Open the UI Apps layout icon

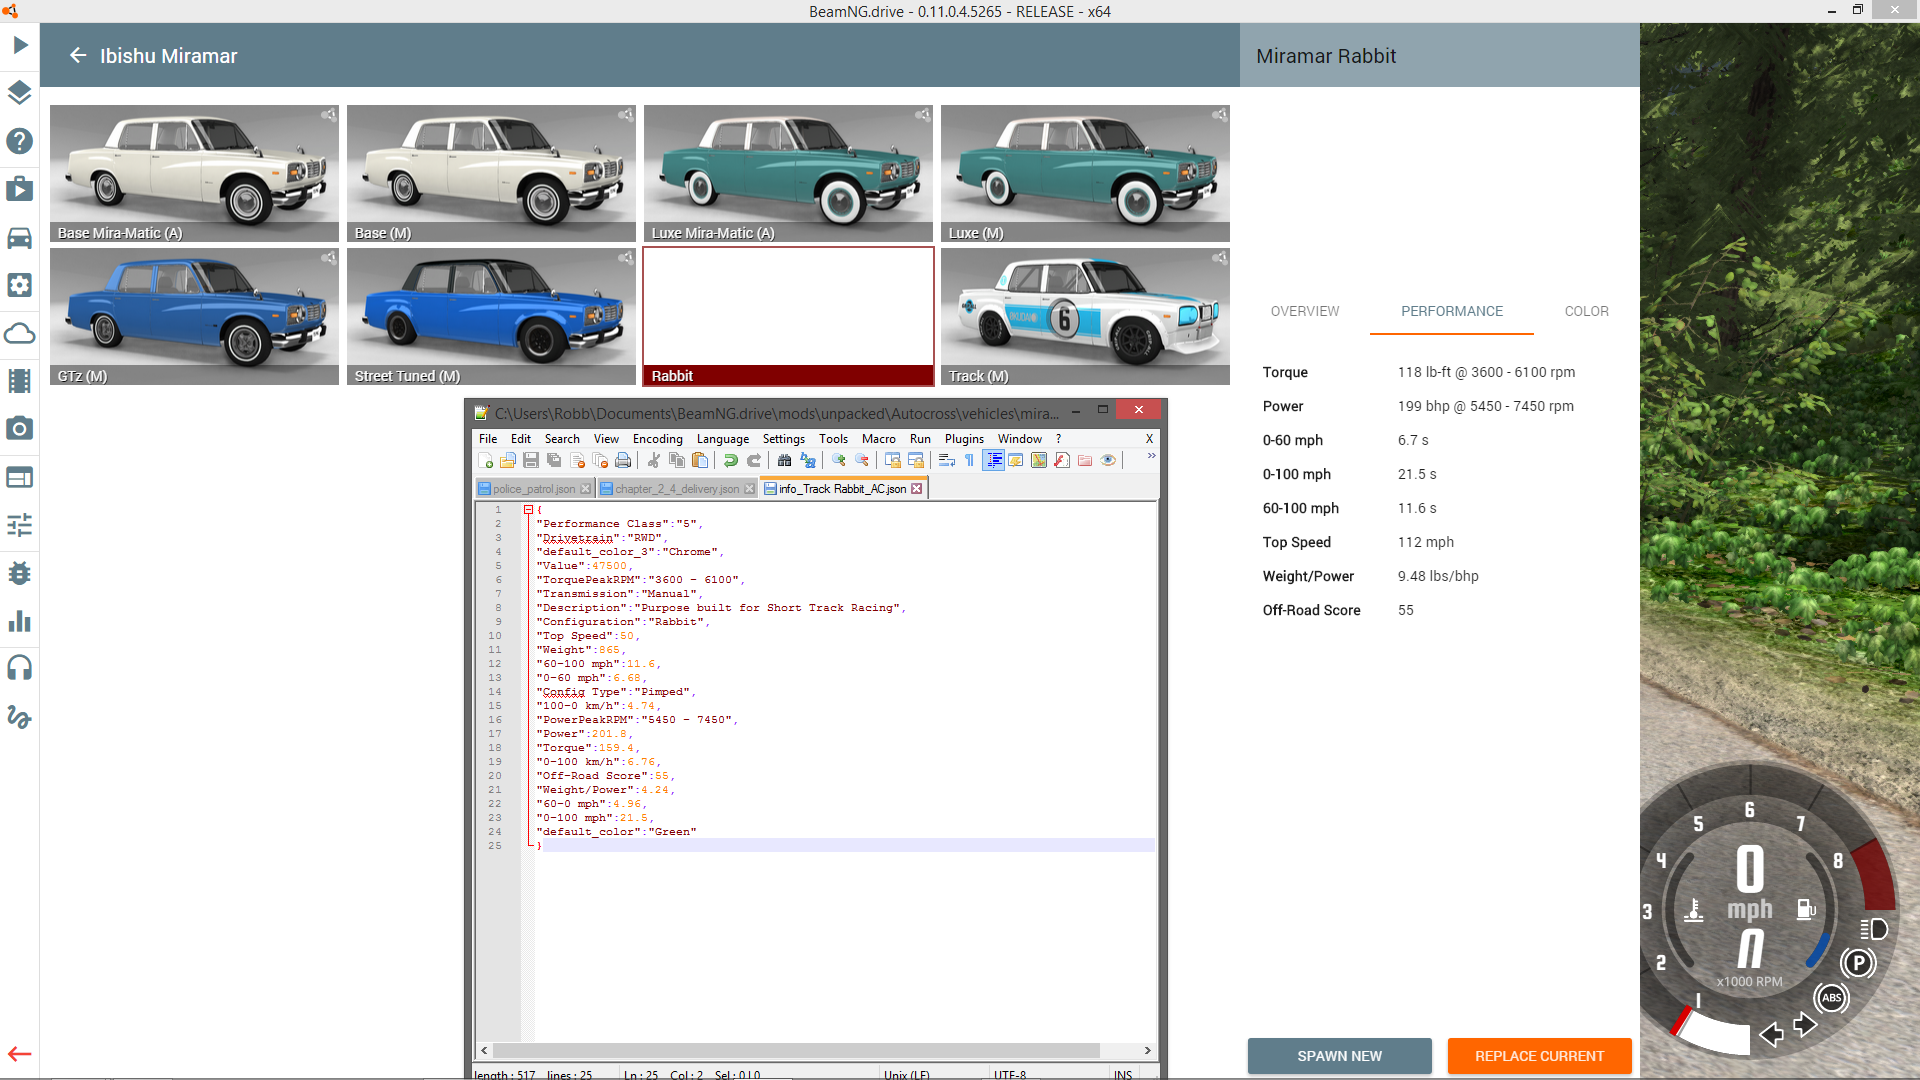click(x=20, y=477)
